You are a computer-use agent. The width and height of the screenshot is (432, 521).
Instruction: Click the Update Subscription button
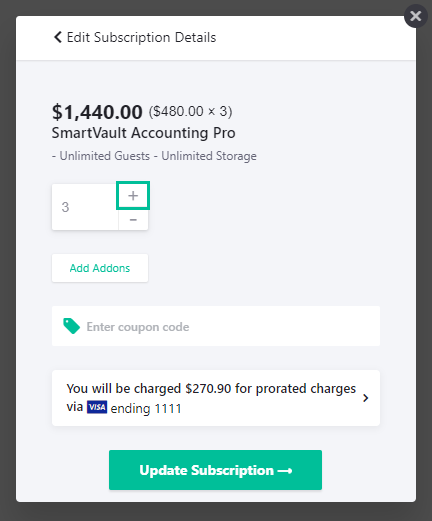coord(215,470)
